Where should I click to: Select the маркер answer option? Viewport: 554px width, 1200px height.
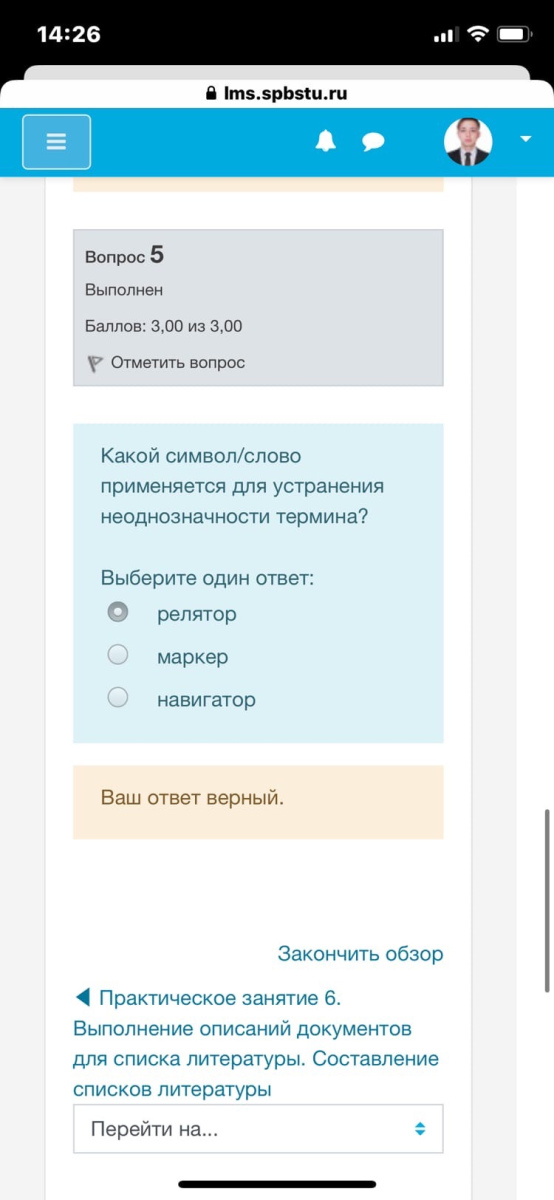118,655
